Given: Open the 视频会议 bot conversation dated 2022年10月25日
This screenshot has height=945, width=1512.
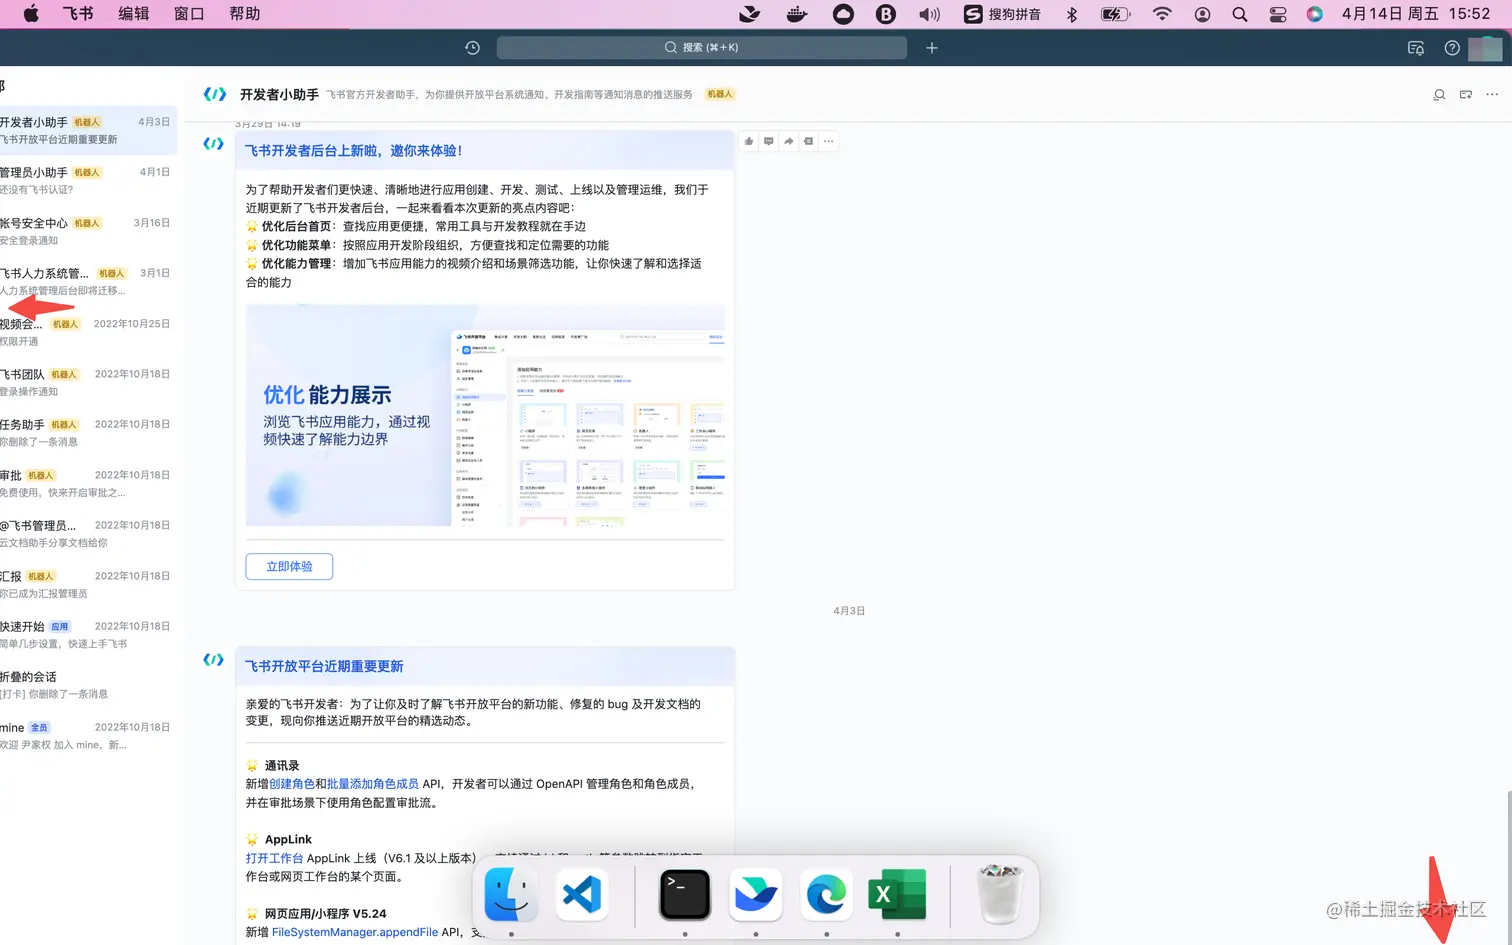Looking at the screenshot, I should [x=88, y=332].
